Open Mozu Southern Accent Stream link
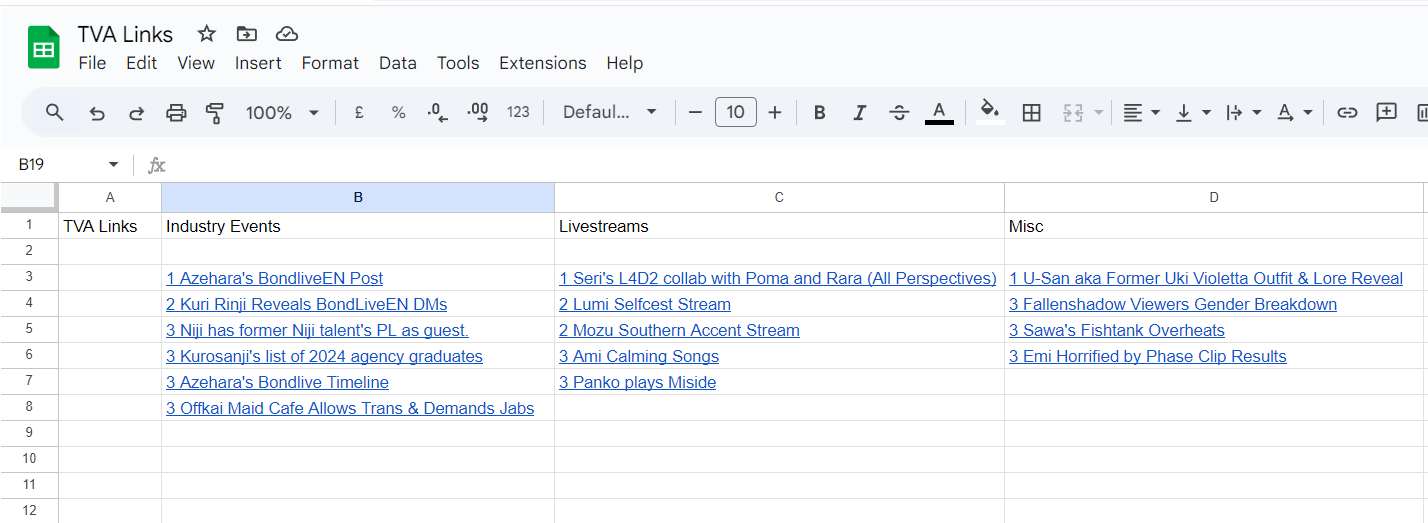This screenshot has width=1428, height=523. click(679, 330)
